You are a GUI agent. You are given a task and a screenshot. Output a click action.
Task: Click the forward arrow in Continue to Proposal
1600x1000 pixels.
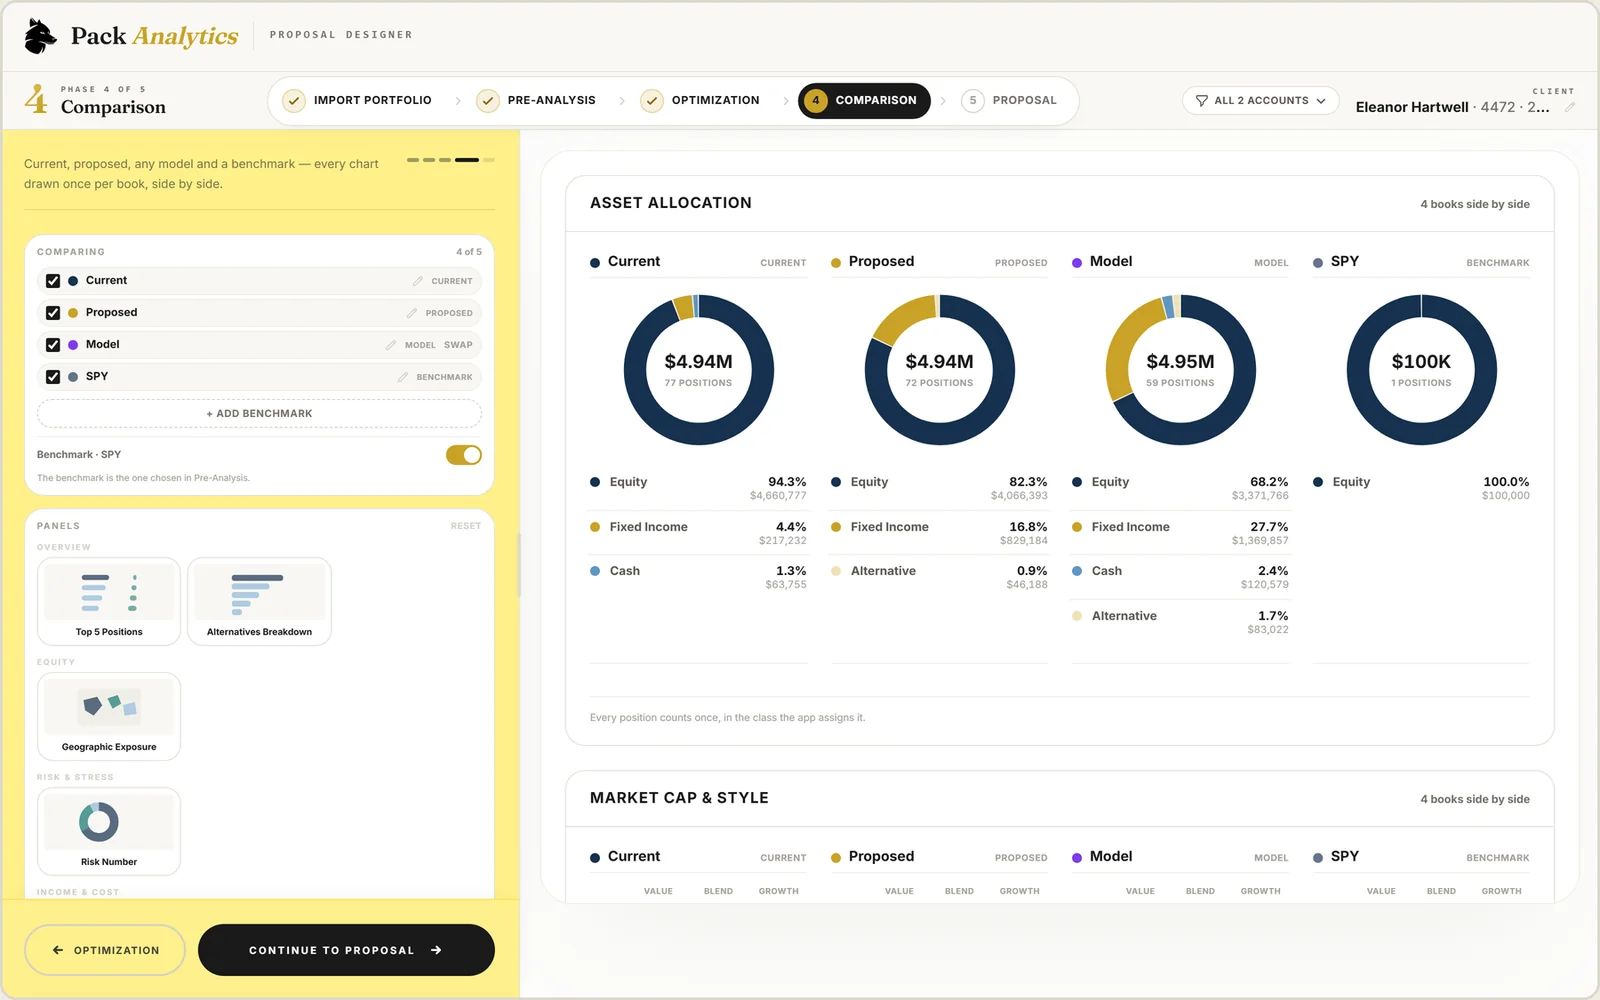(436, 950)
